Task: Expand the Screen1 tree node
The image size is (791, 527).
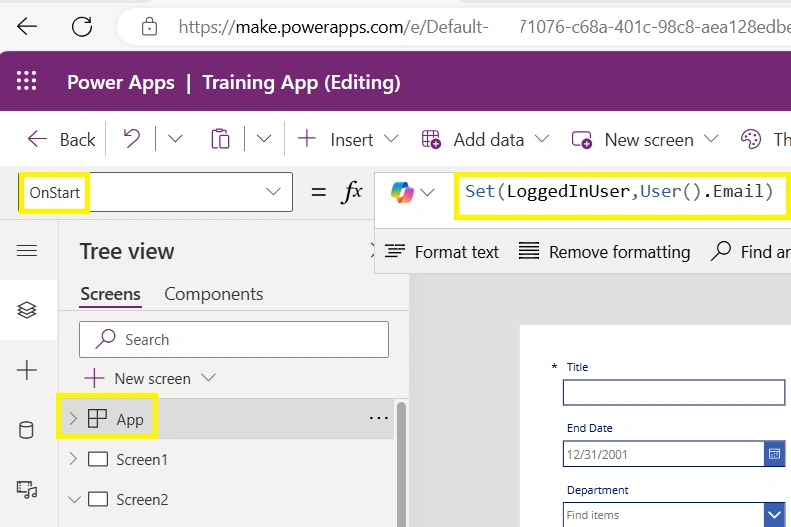Action: 73,458
